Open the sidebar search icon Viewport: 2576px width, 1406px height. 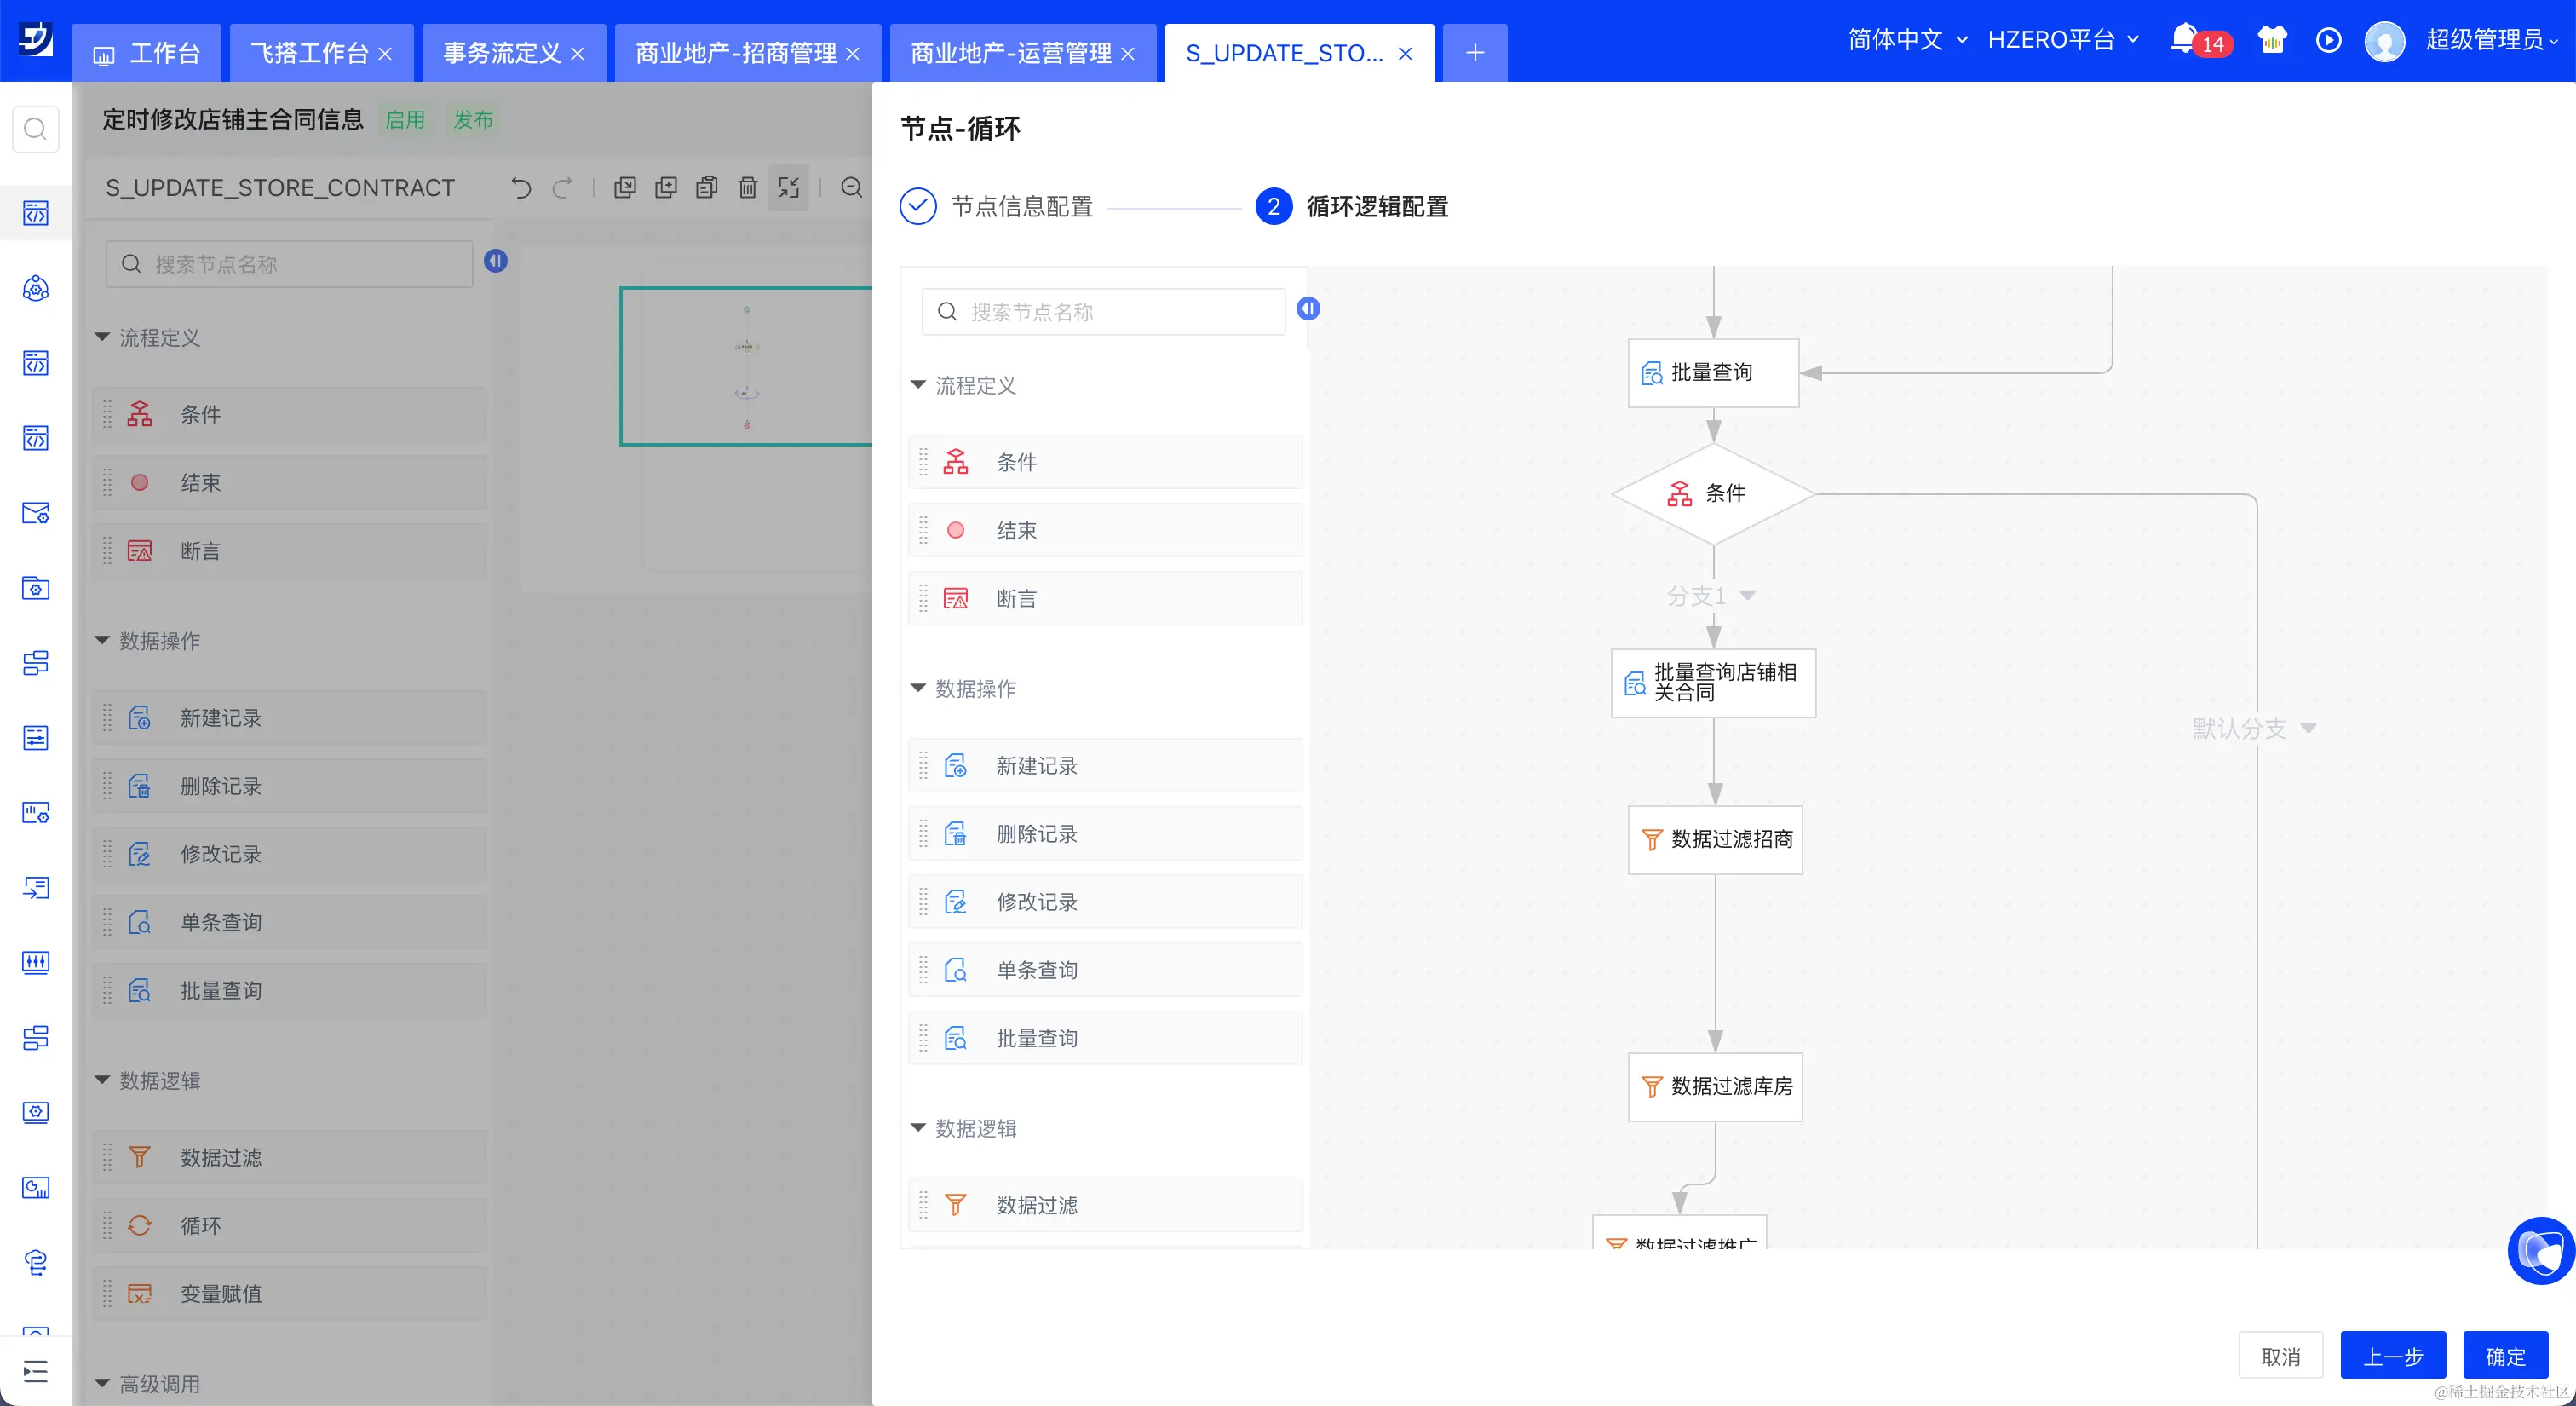click(35, 129)
